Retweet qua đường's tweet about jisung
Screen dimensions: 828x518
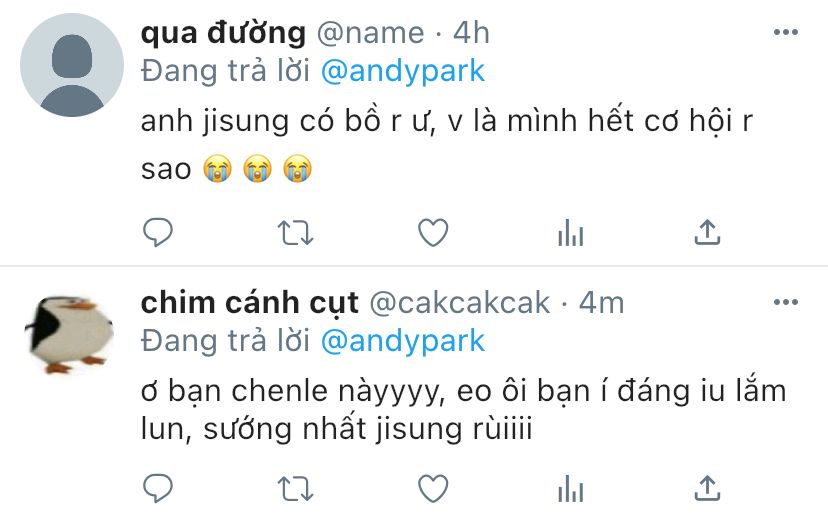click(x=296, y=233)
